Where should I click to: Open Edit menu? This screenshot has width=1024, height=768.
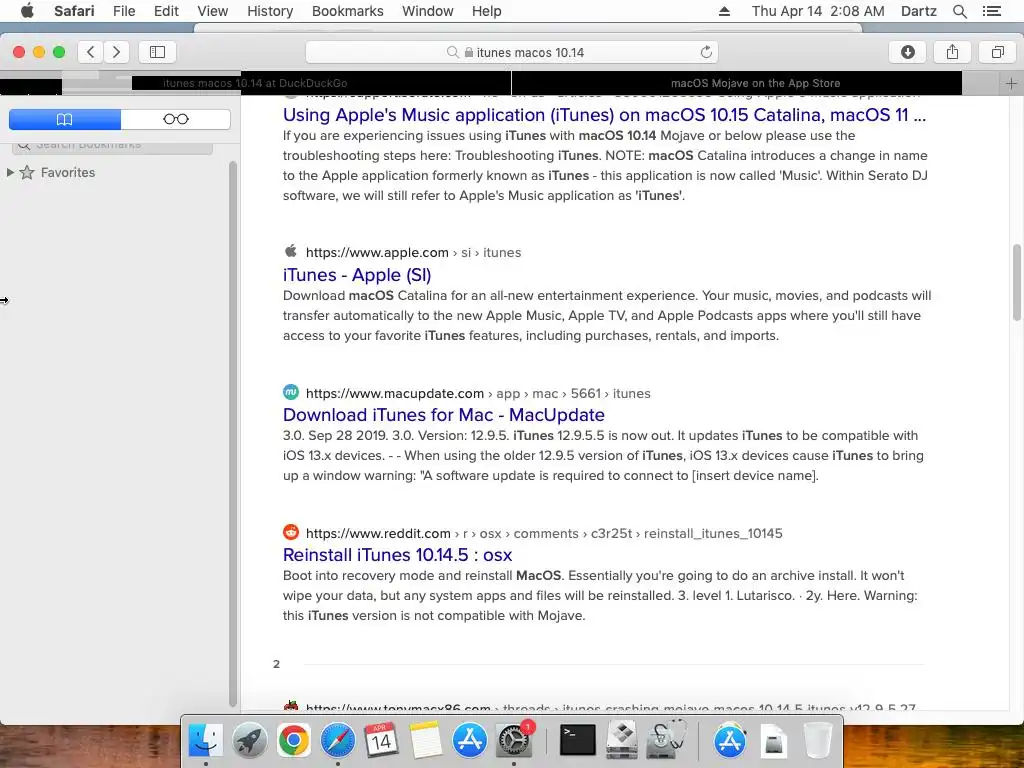(x=166, y=11)
